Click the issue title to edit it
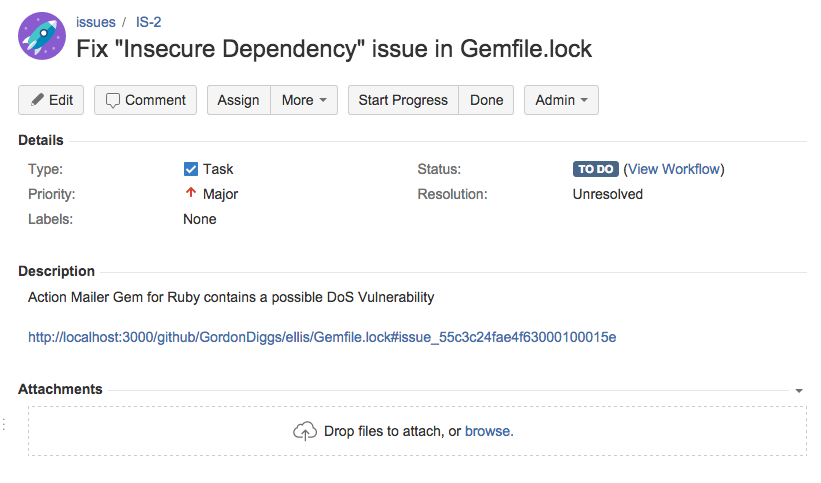 pyautogui.click(x=334, y=49)
